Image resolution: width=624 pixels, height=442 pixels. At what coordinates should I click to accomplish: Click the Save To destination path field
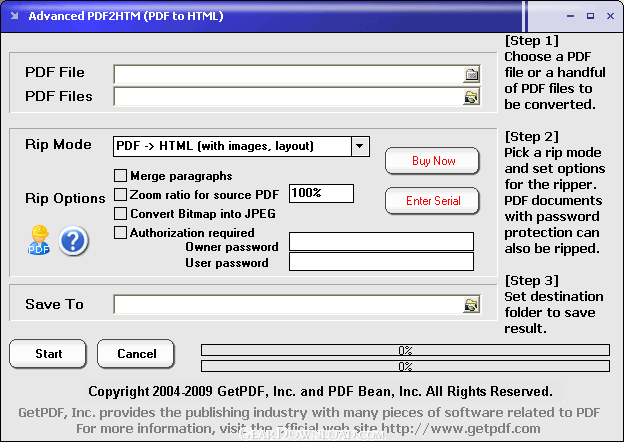point(287,305)
